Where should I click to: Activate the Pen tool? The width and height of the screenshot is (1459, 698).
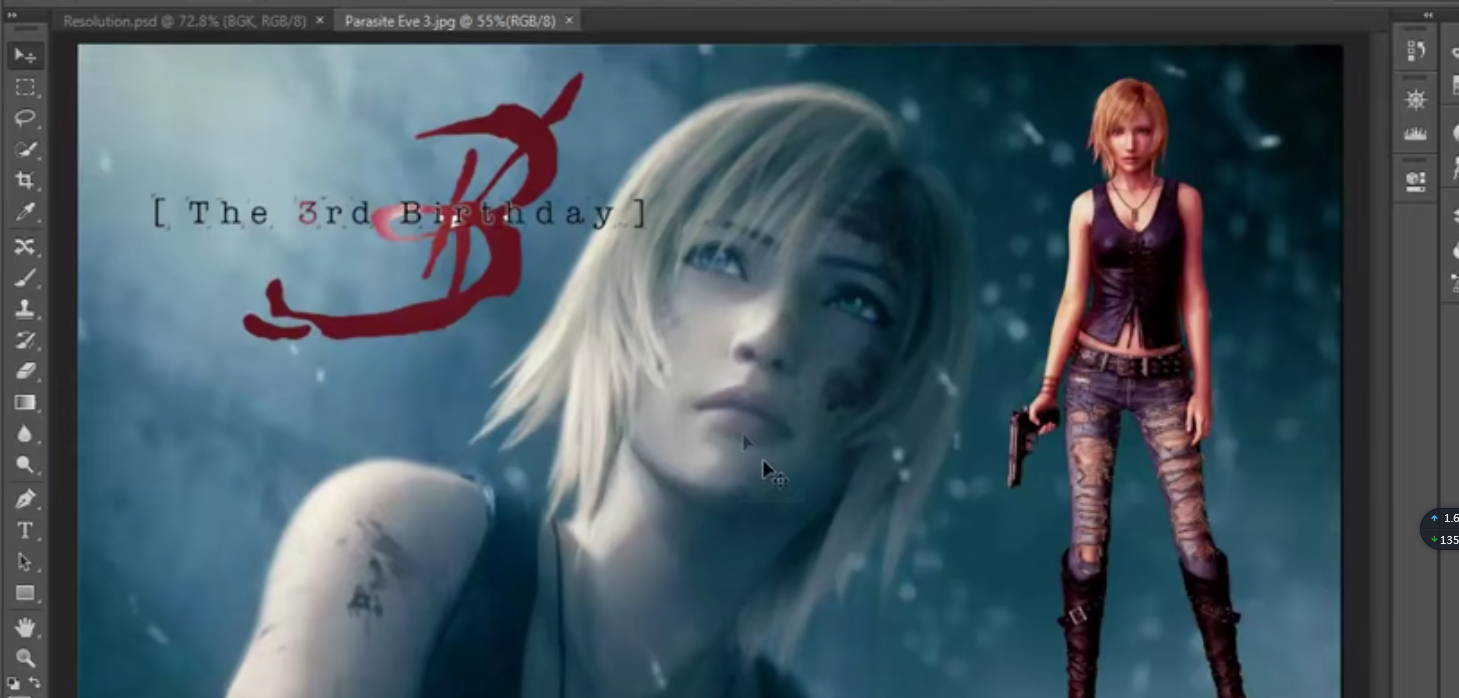(25, 499)
